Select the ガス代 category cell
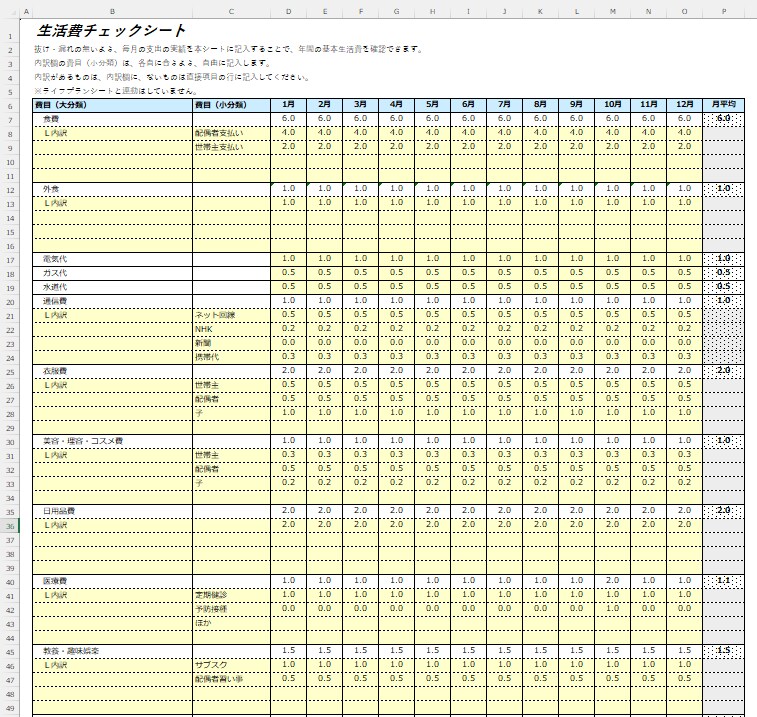Viewport: 757px width, 717px height. [x=112, y=273]
